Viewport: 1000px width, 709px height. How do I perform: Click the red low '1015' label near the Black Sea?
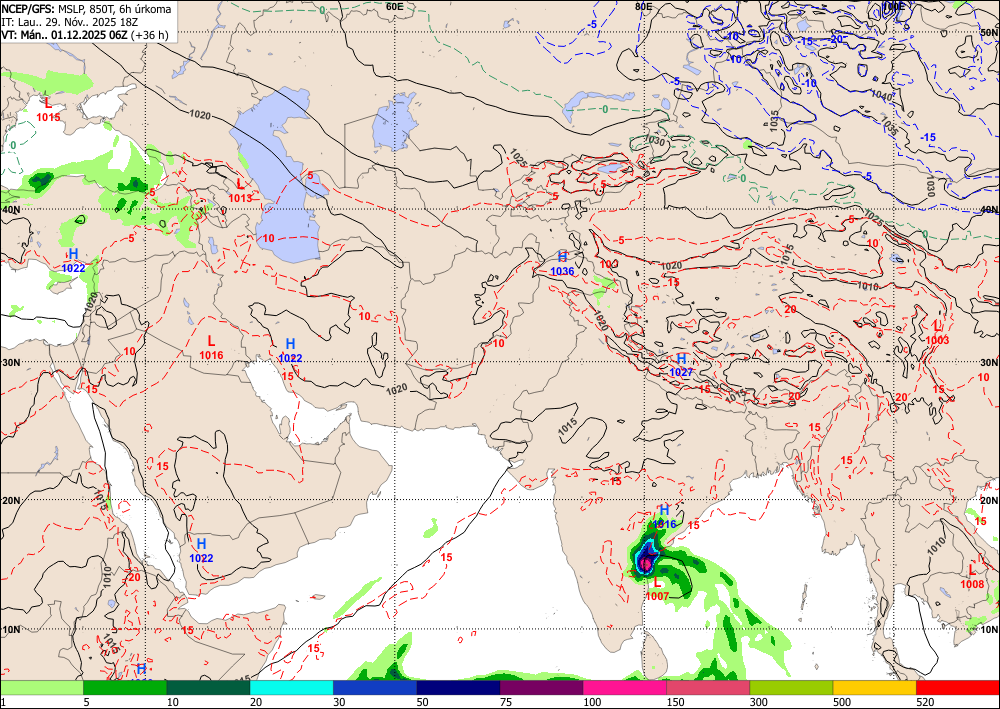click(48, 117)
